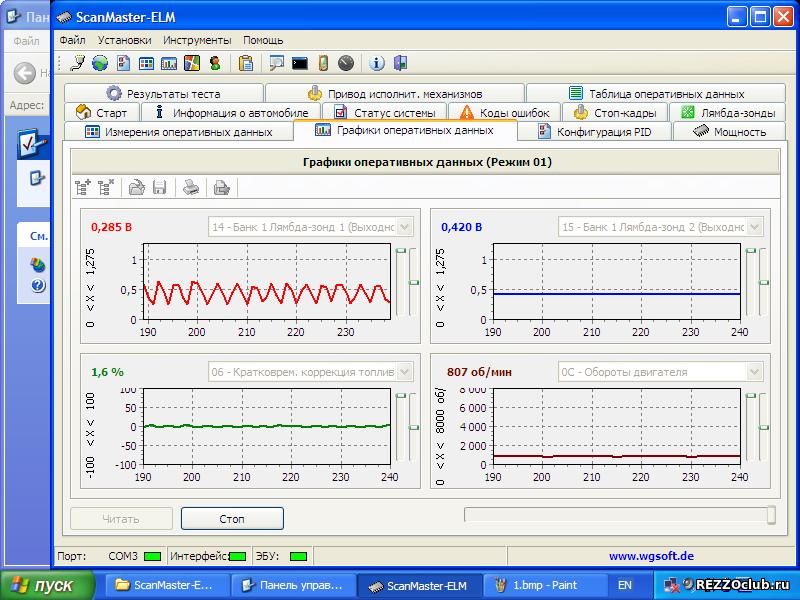Switch to Измерения оперативных данных tab
Image resolution: width=800 pixels, height=600 pixels.
point(179,132)
